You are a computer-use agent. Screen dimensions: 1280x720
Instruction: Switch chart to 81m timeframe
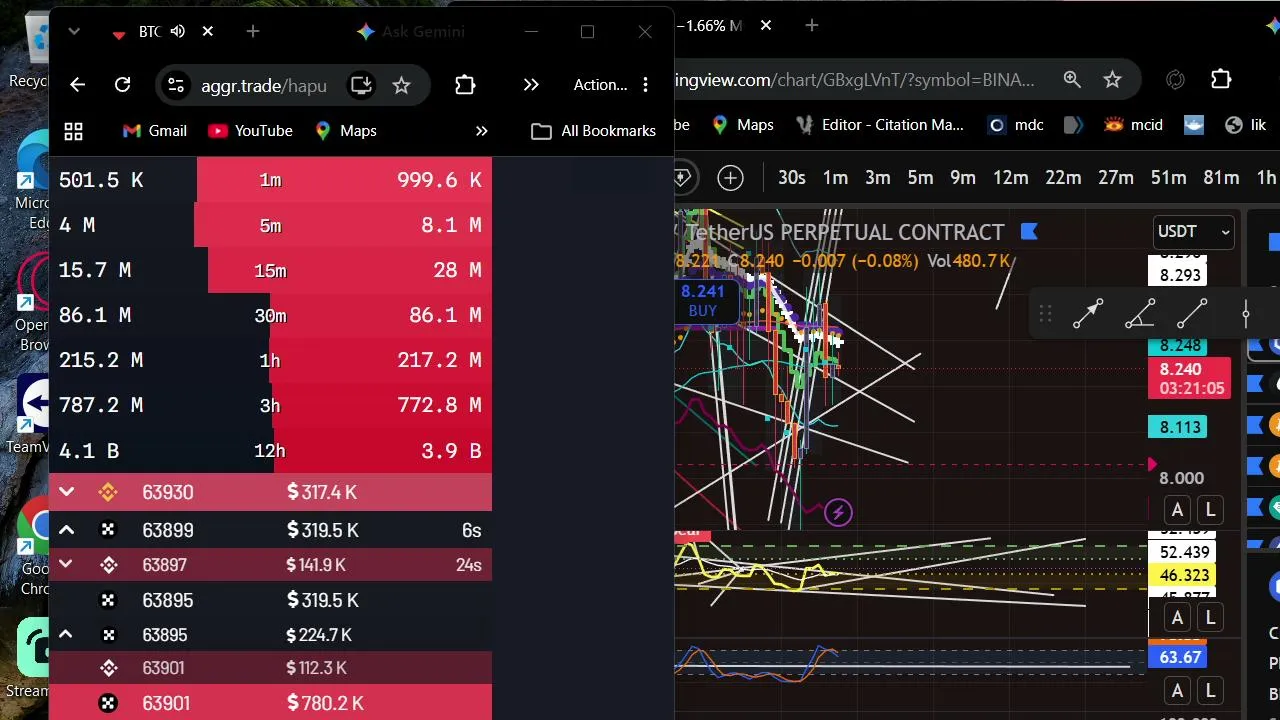[1221, 178]
